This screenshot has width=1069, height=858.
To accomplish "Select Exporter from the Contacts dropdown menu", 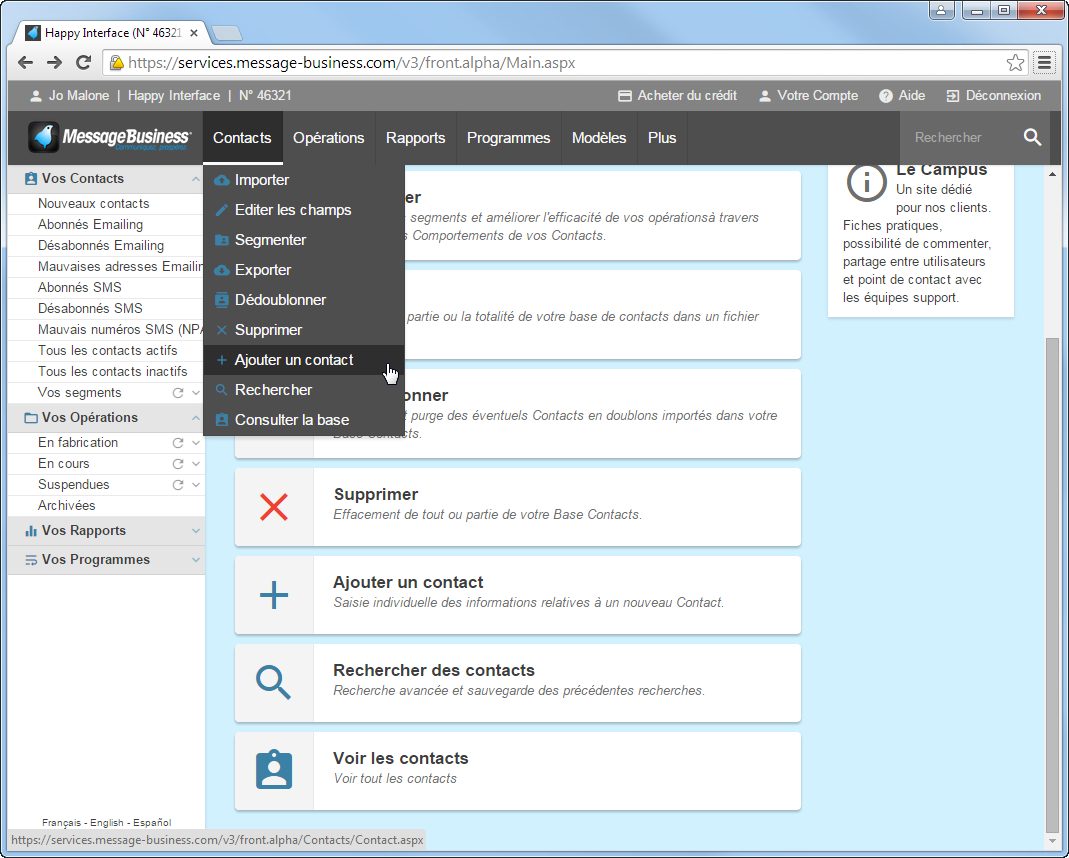I will (263, 270).
